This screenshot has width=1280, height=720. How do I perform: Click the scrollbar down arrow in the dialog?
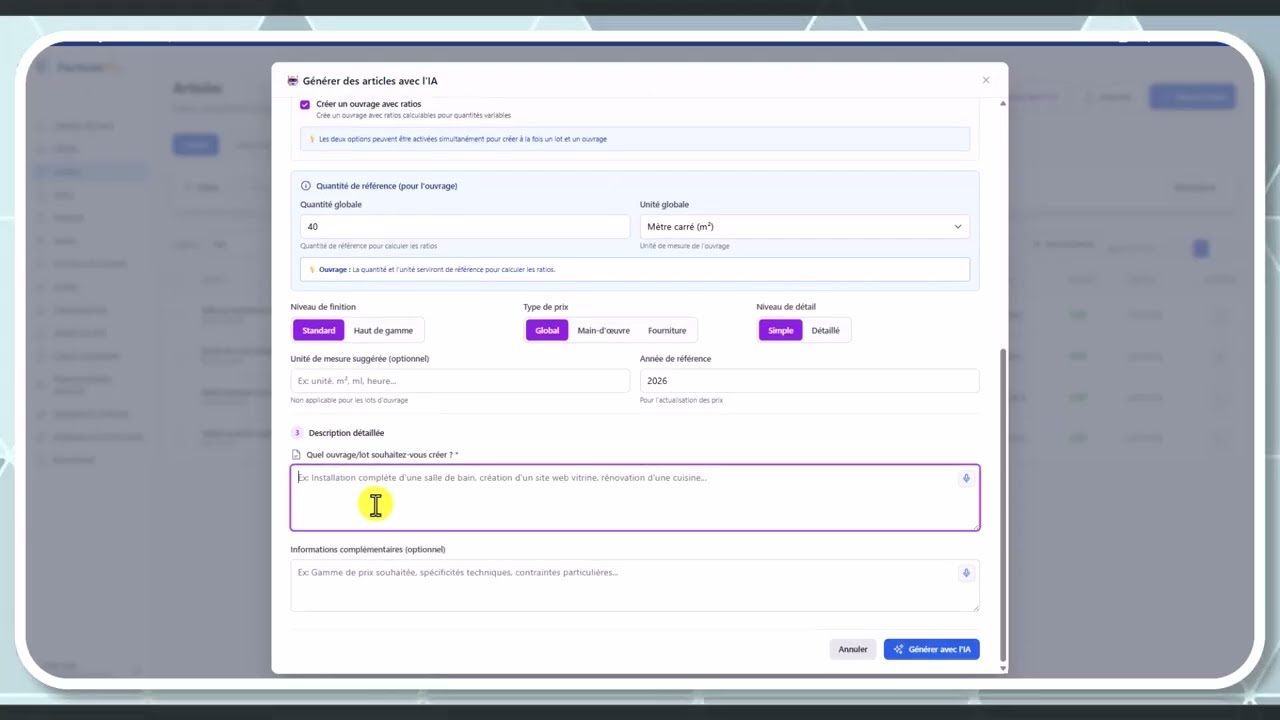pyautogui.click(x=1003, y=668)
